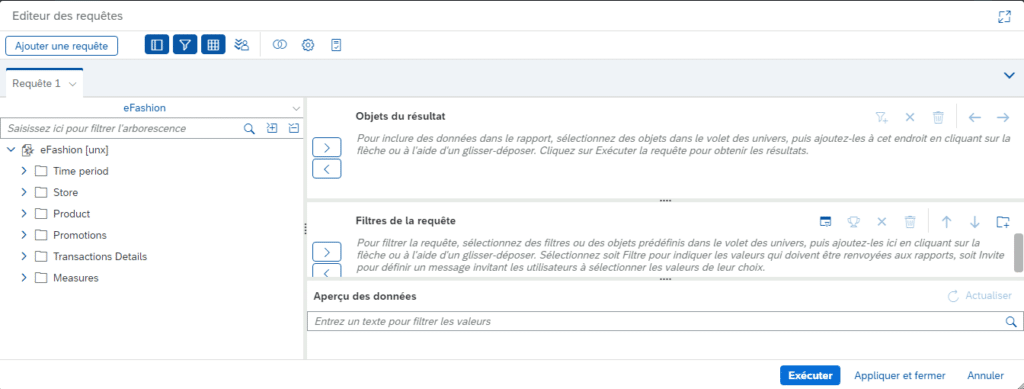Expand the Transactions Details folder
Image resolution: width=1024 pixels, height=389 pixels.
point(24,257)
